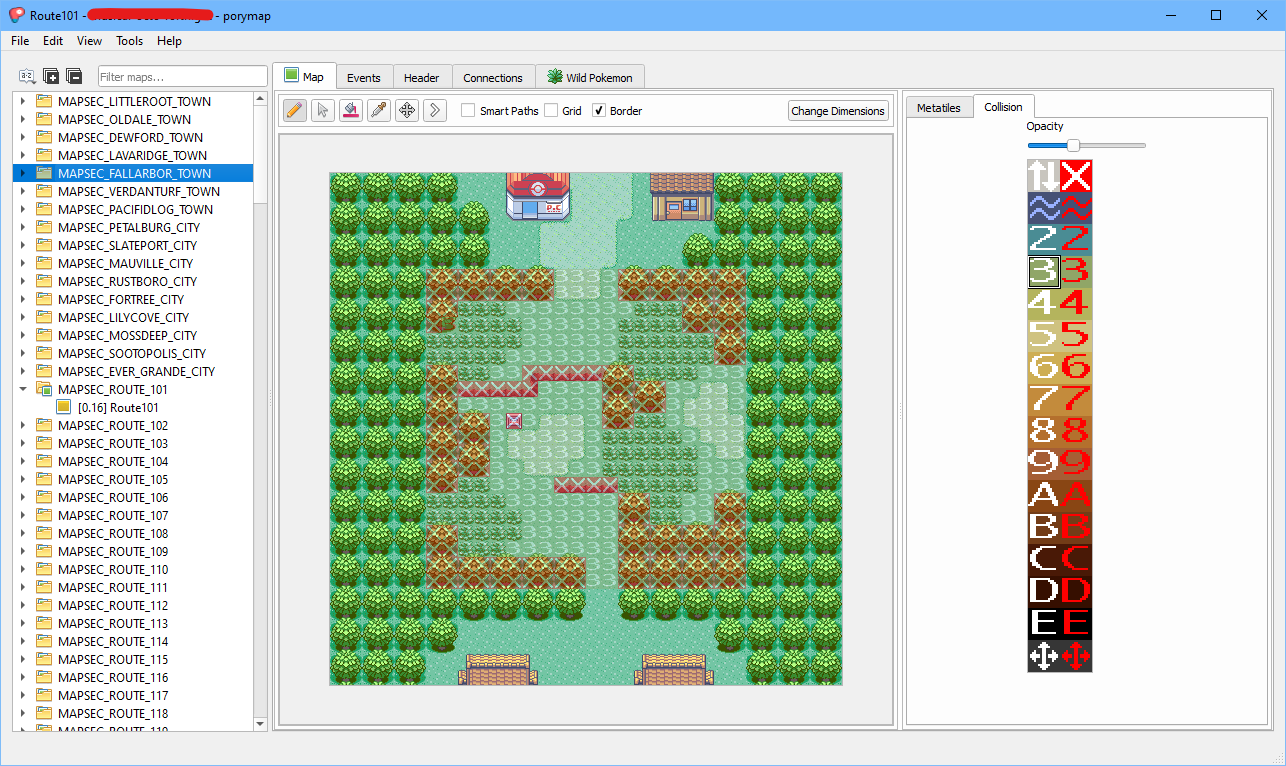Image resolution: width=1286 pixels, height=766 pixels.
Task: Switch to the Wild Pokemon tab
Action: (590, 77)
